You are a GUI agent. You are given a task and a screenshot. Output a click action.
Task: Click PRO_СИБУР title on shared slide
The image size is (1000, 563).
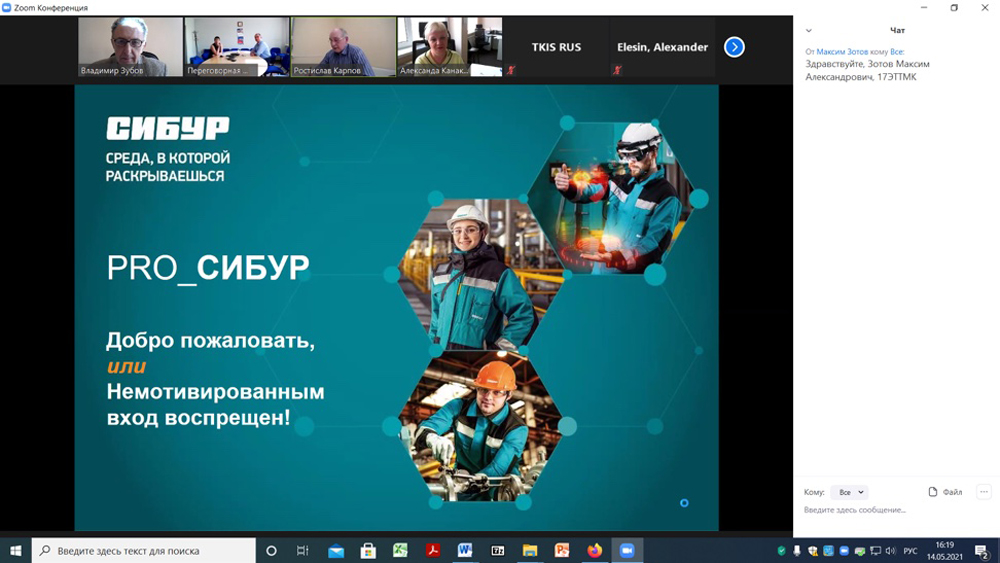coord(208,268)
